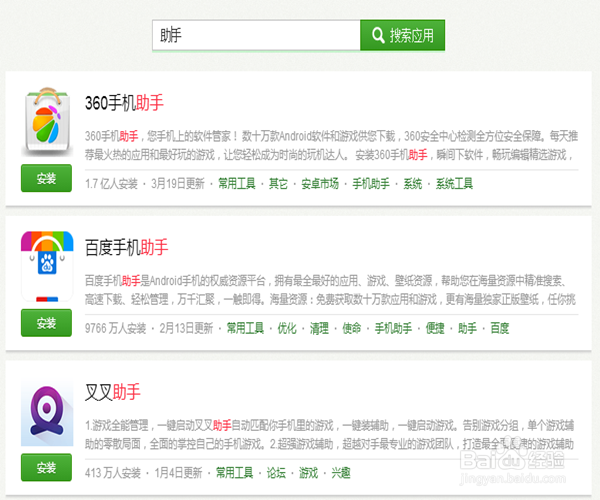600x500 pixels.
Task: Click the 3月19日更新 update date text
Action: pyautogui.click(x=178, y=184)
